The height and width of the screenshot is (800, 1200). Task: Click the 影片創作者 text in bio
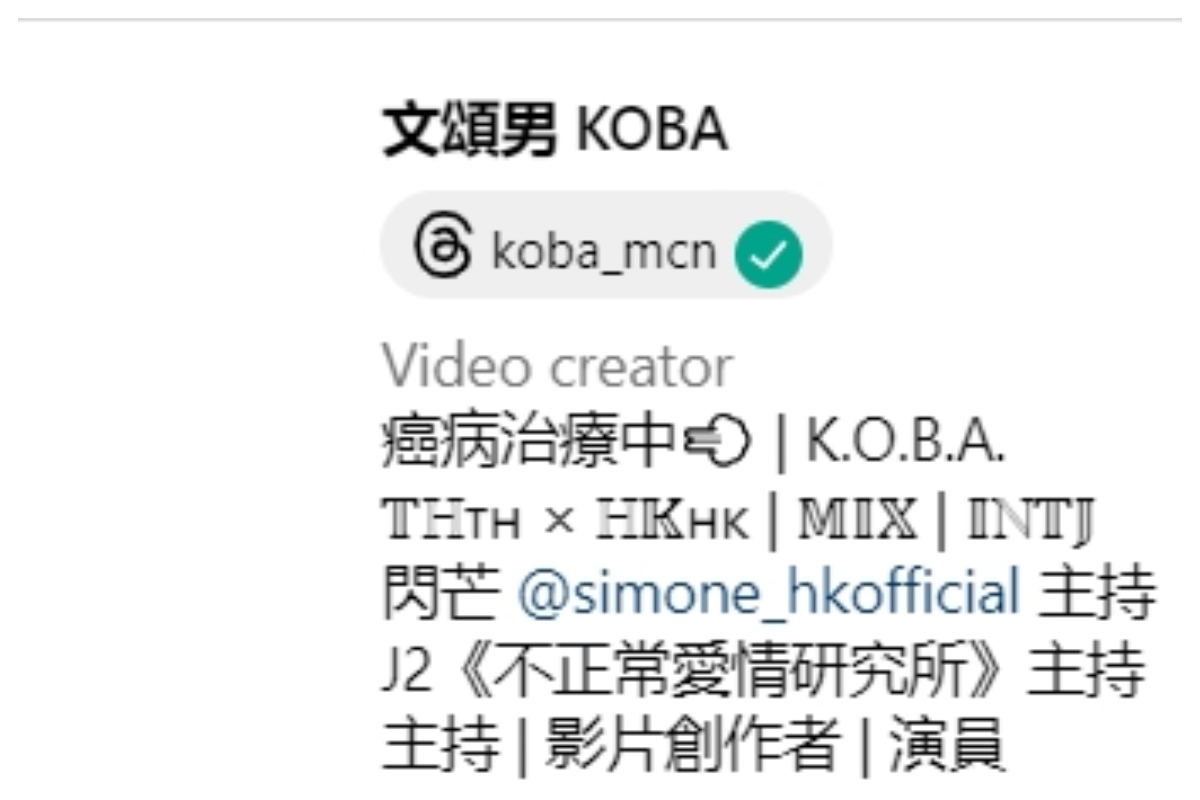(x=689, y=746)
